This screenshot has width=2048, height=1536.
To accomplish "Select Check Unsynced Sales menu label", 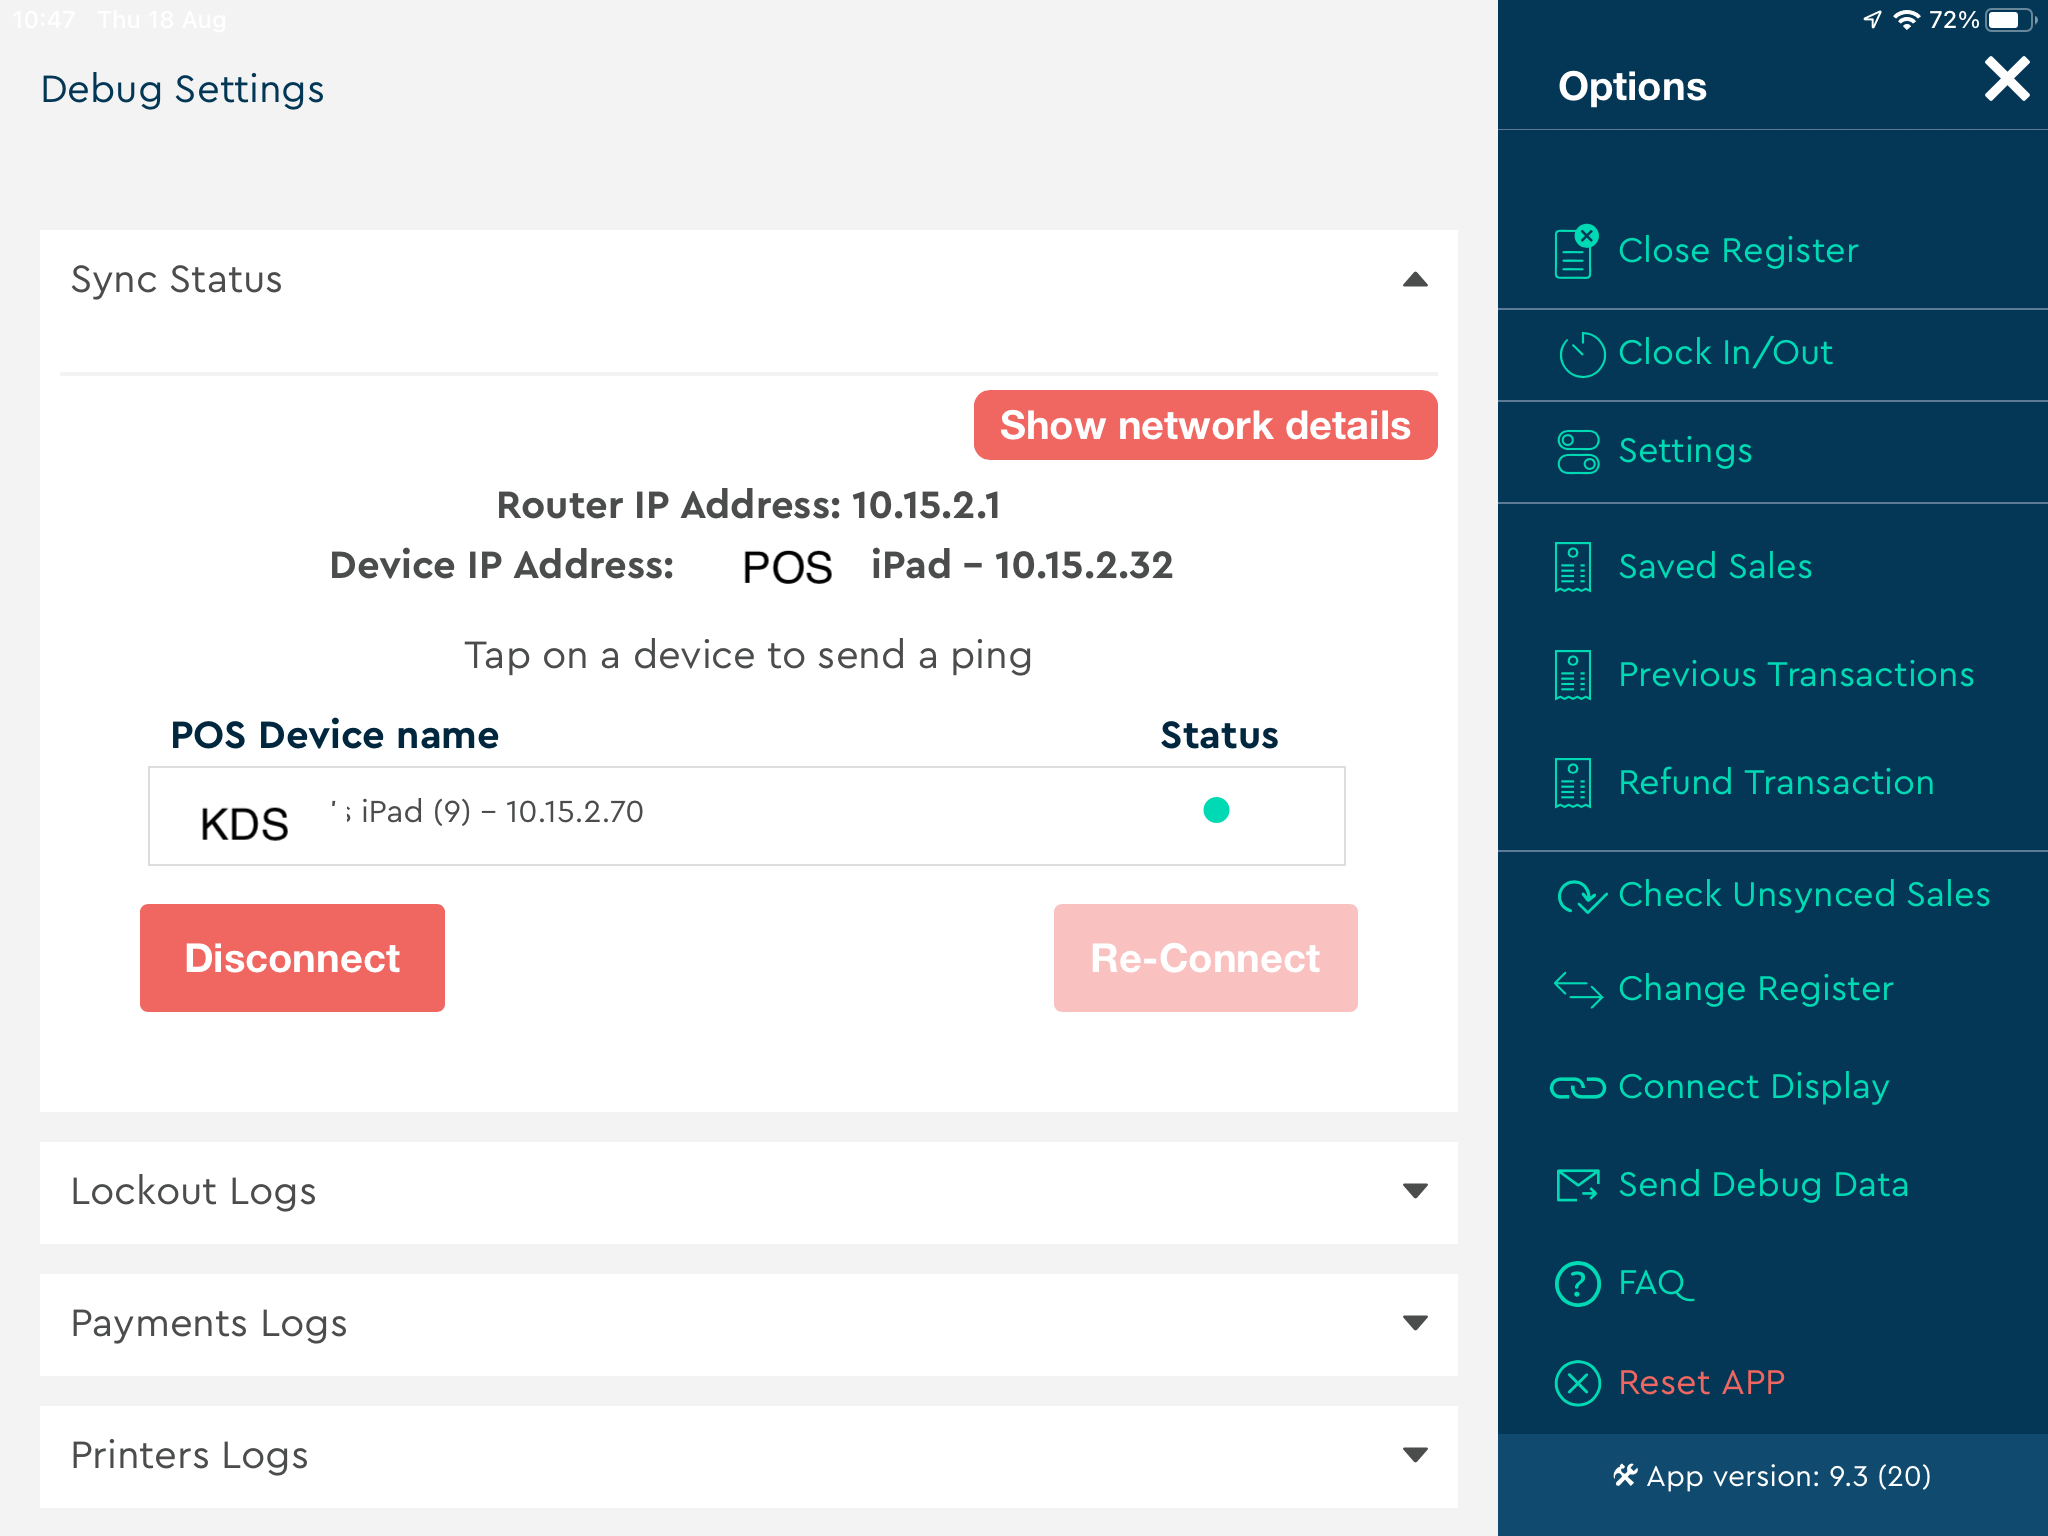I will pos(1804,894).
